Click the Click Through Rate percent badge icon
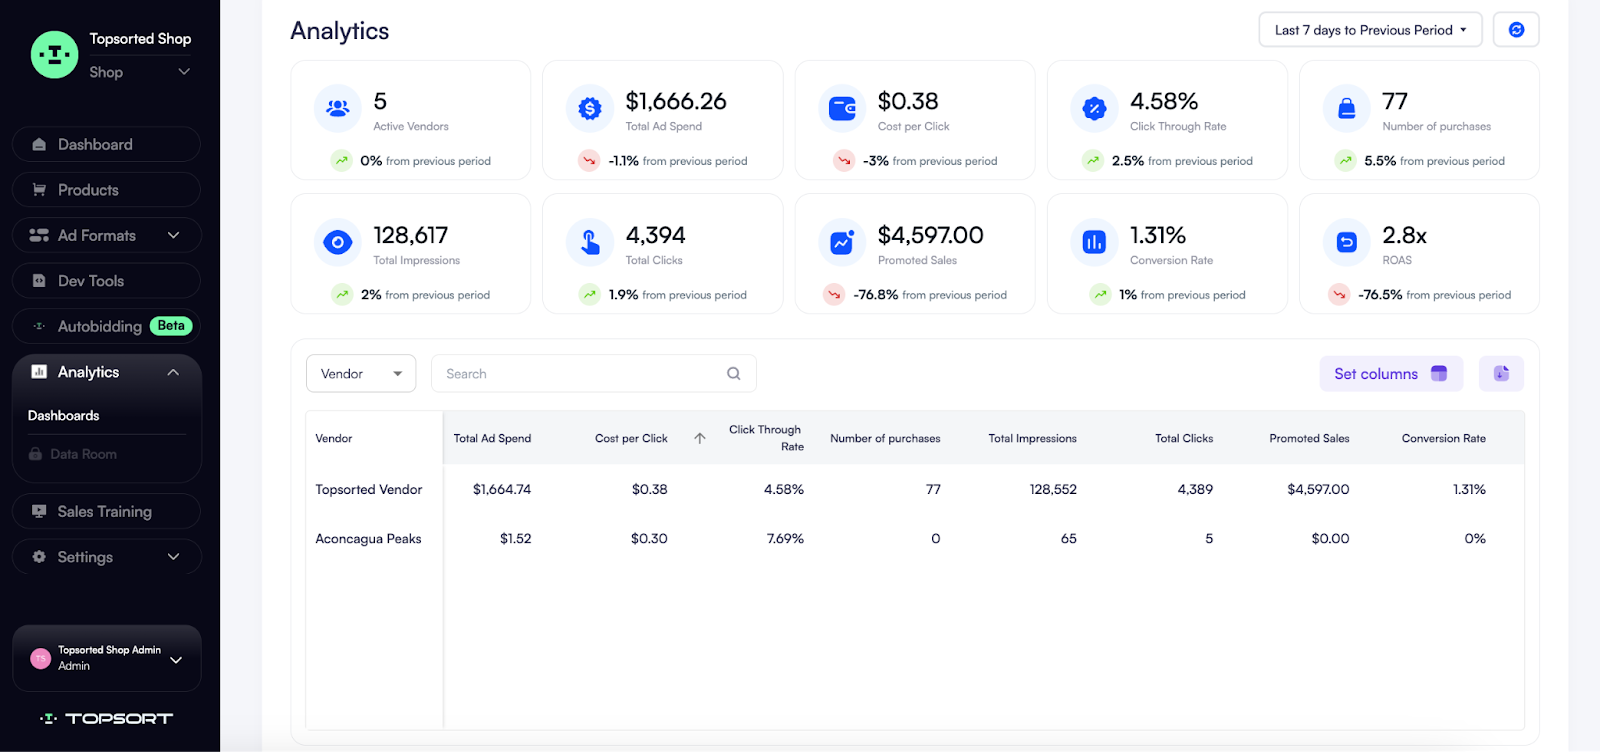1600x752 pixels. click(1094, 108)
